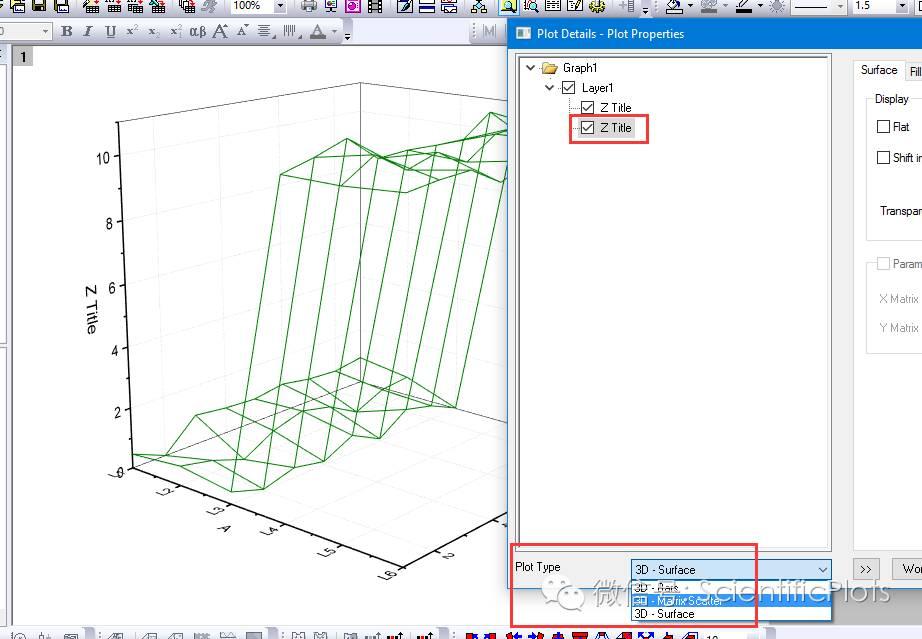
Task: Open the zoom level 100% dropdown
Action: click(280, 8)
